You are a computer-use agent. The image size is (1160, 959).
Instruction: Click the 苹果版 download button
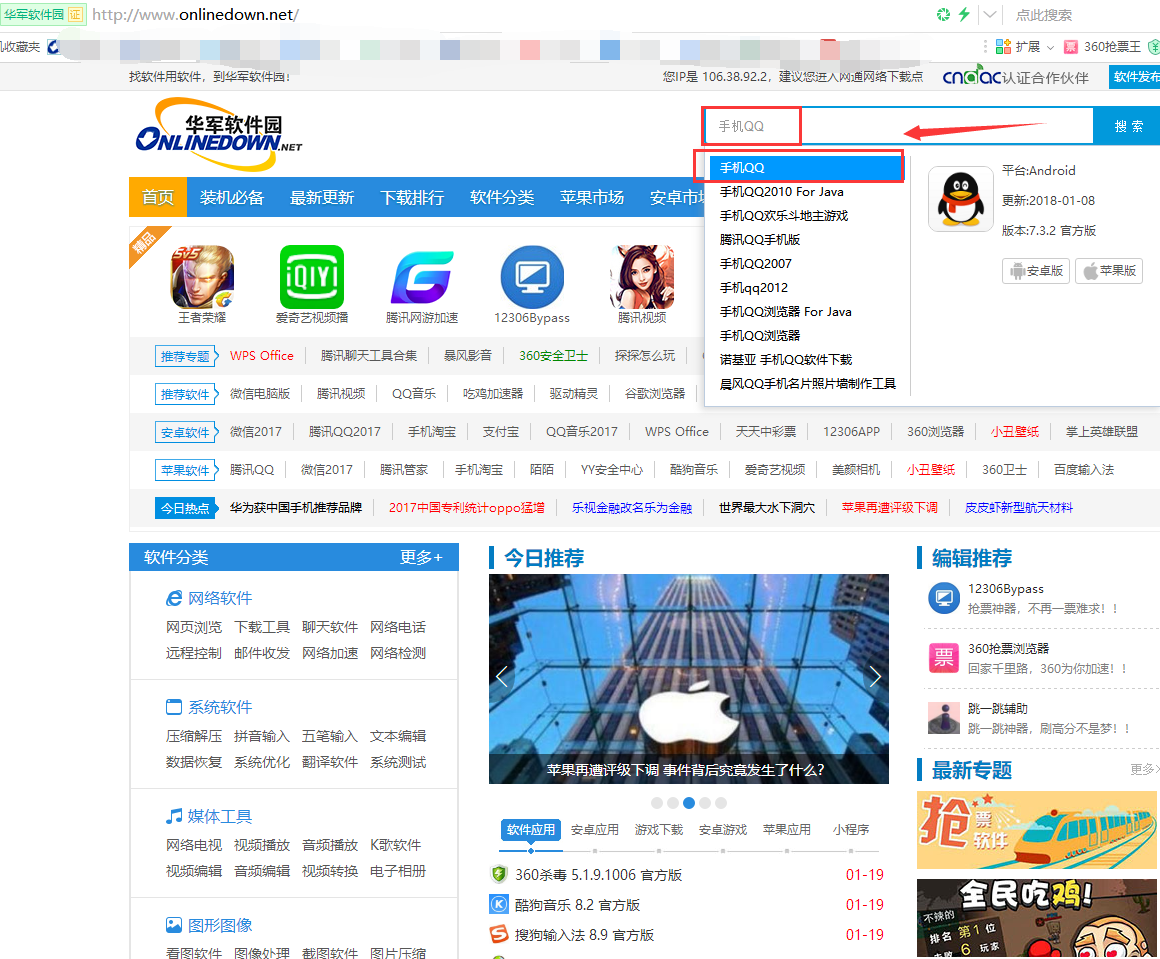1109,271
